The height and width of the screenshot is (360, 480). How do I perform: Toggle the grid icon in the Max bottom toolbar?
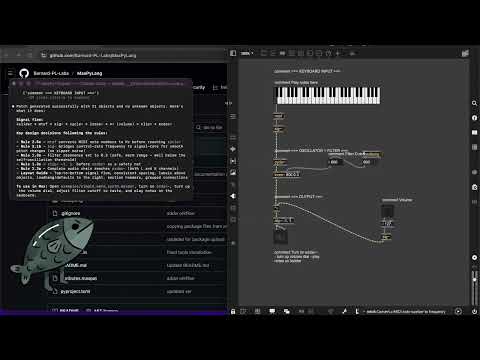click(257, 311)
